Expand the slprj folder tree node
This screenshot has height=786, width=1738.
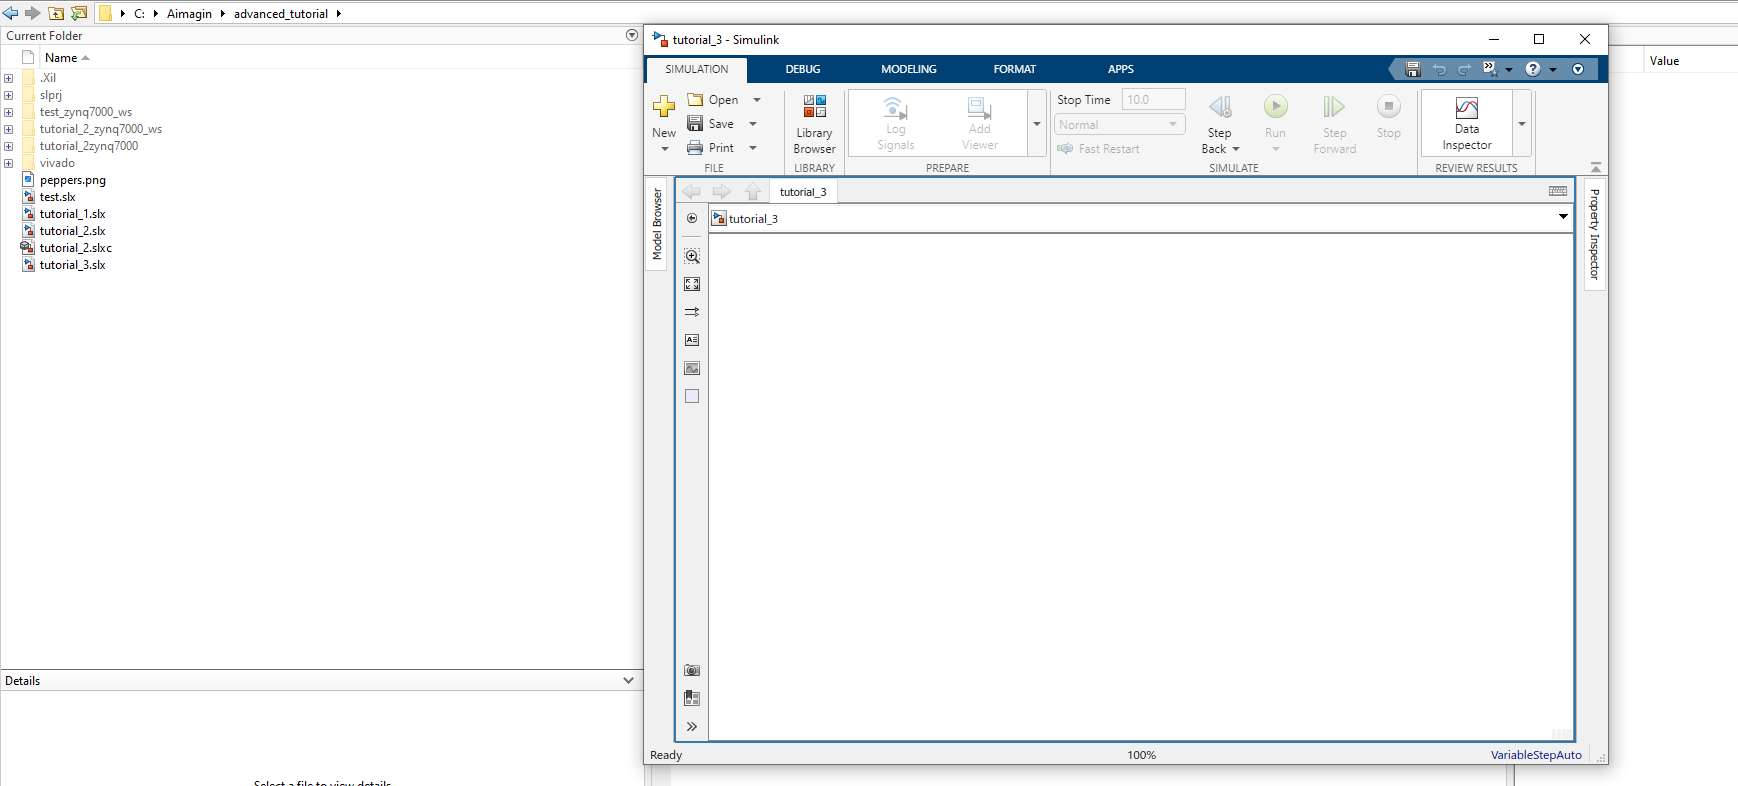tap(8, 95)
